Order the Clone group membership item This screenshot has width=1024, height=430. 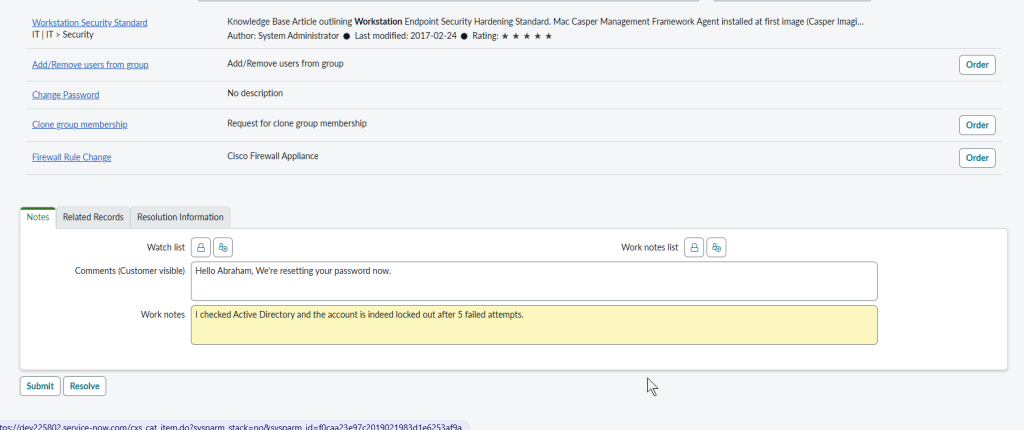tap(977, 125)
